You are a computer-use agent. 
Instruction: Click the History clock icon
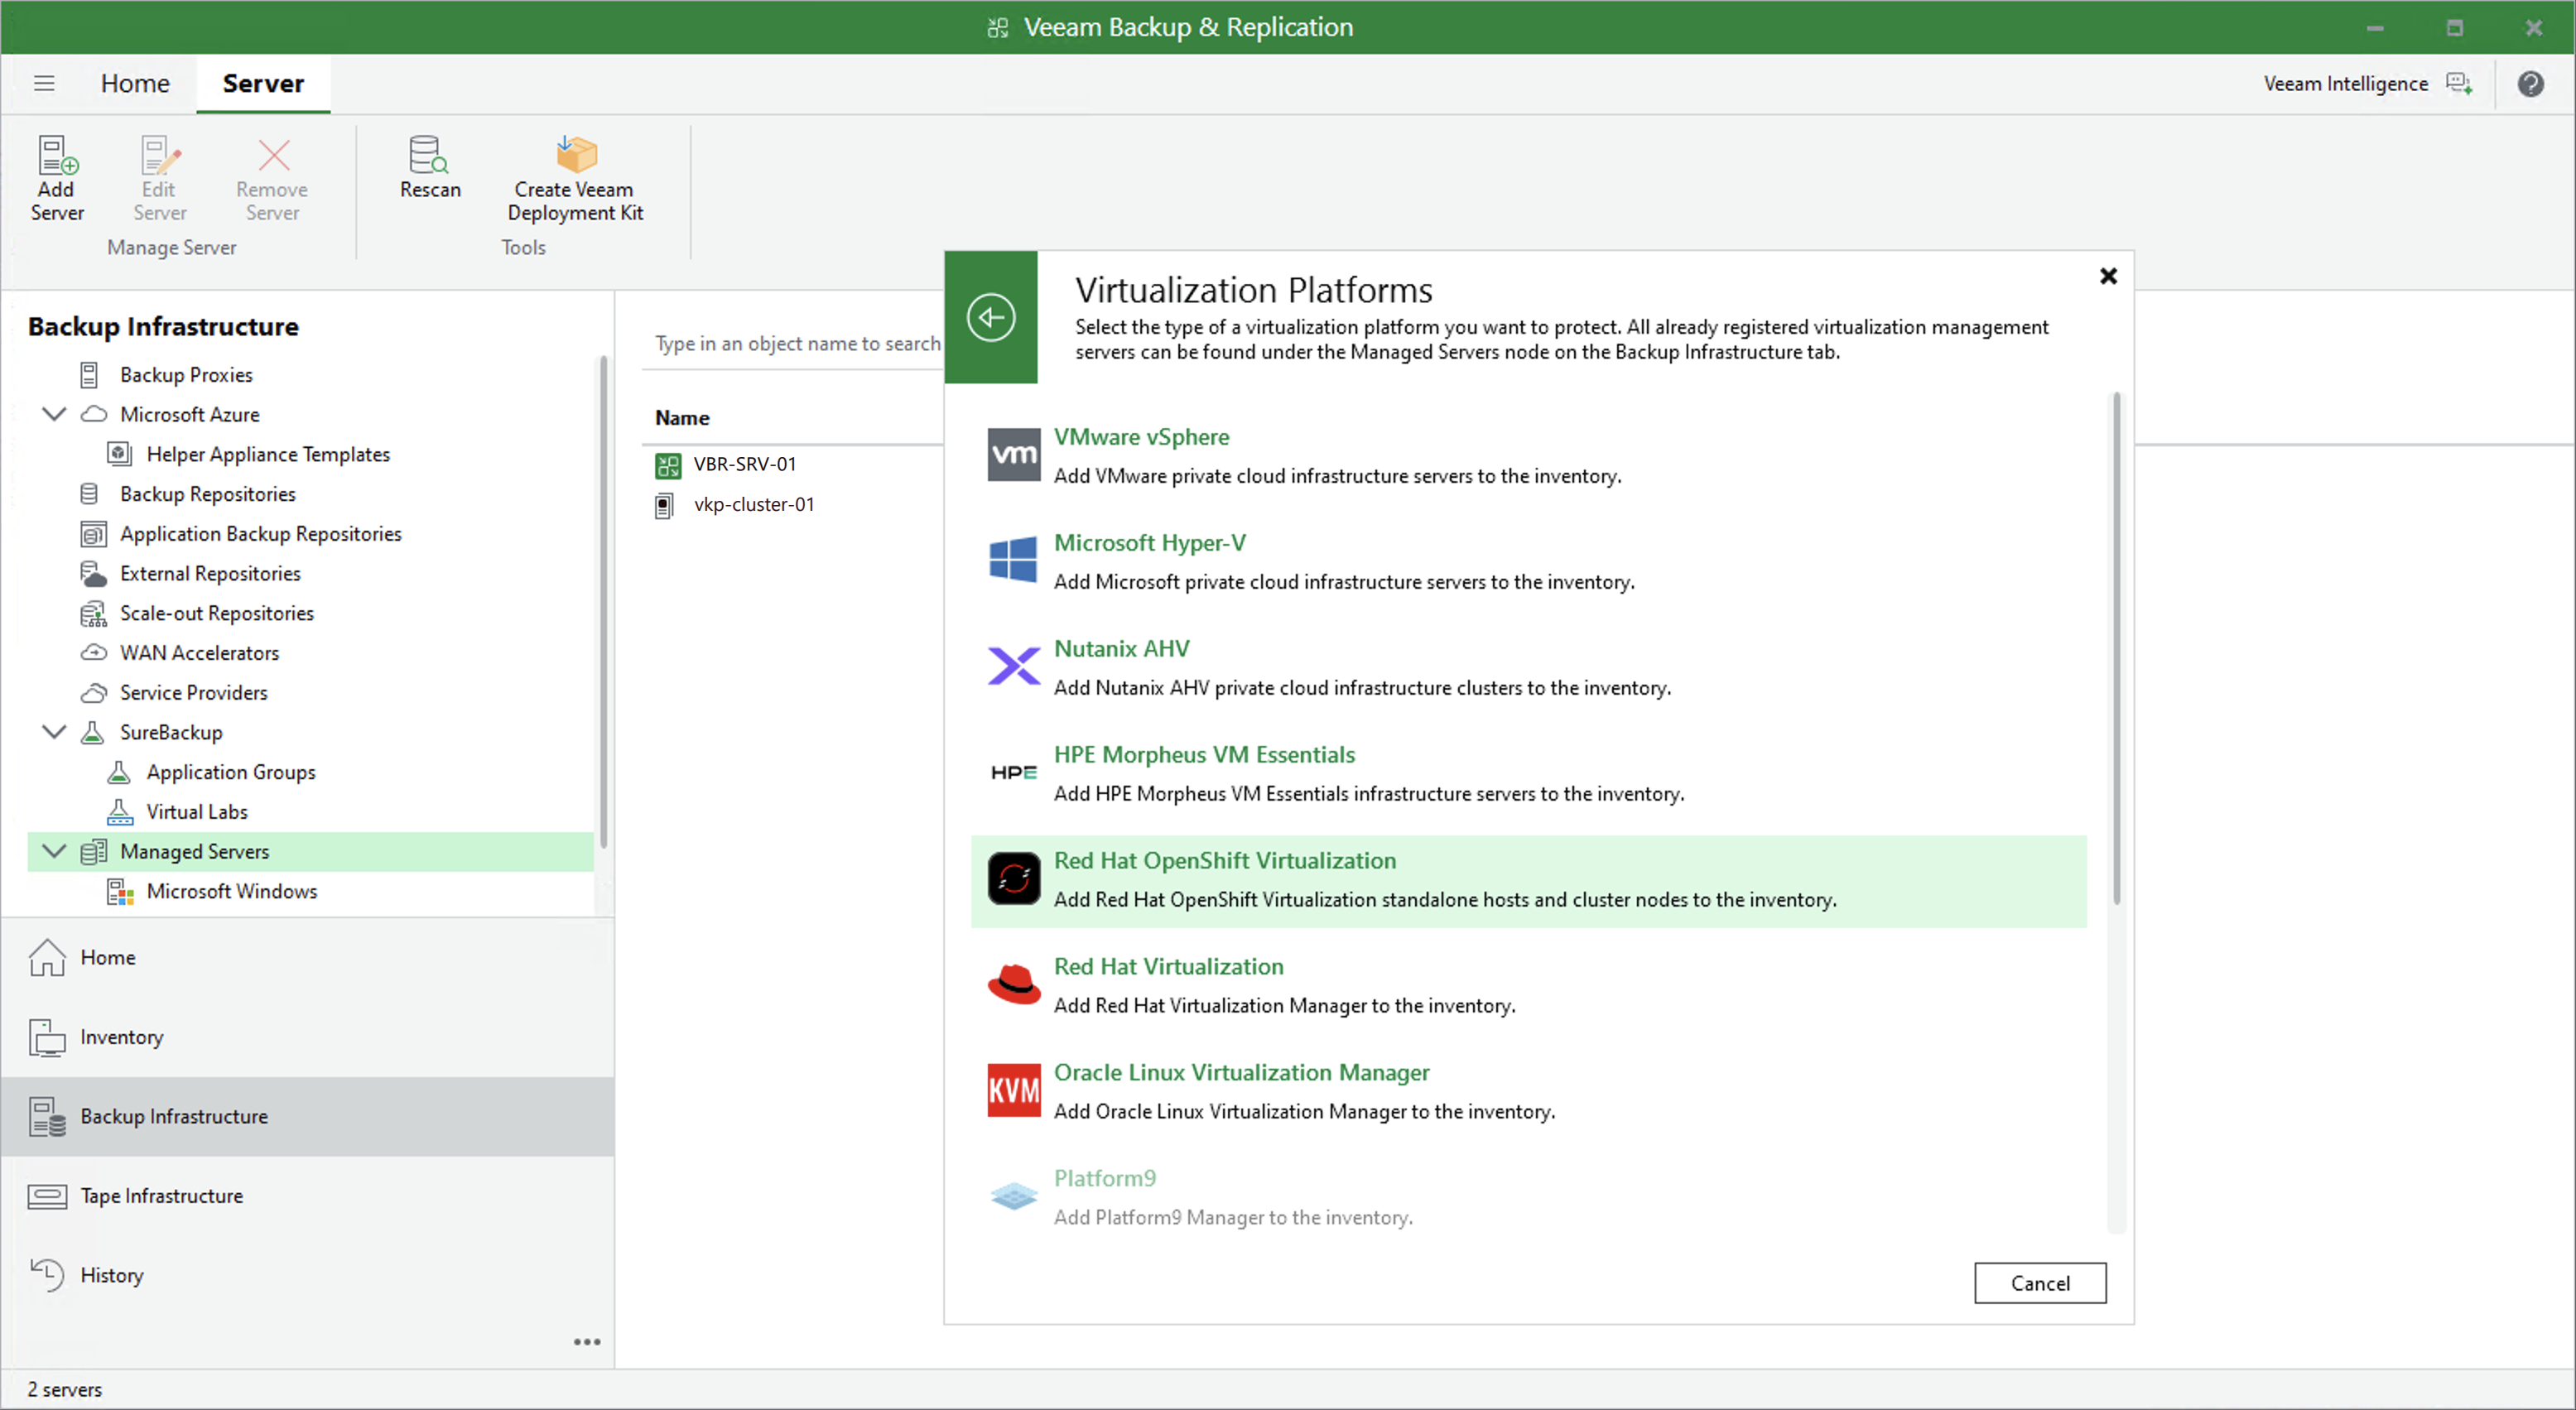point(47,1275)
